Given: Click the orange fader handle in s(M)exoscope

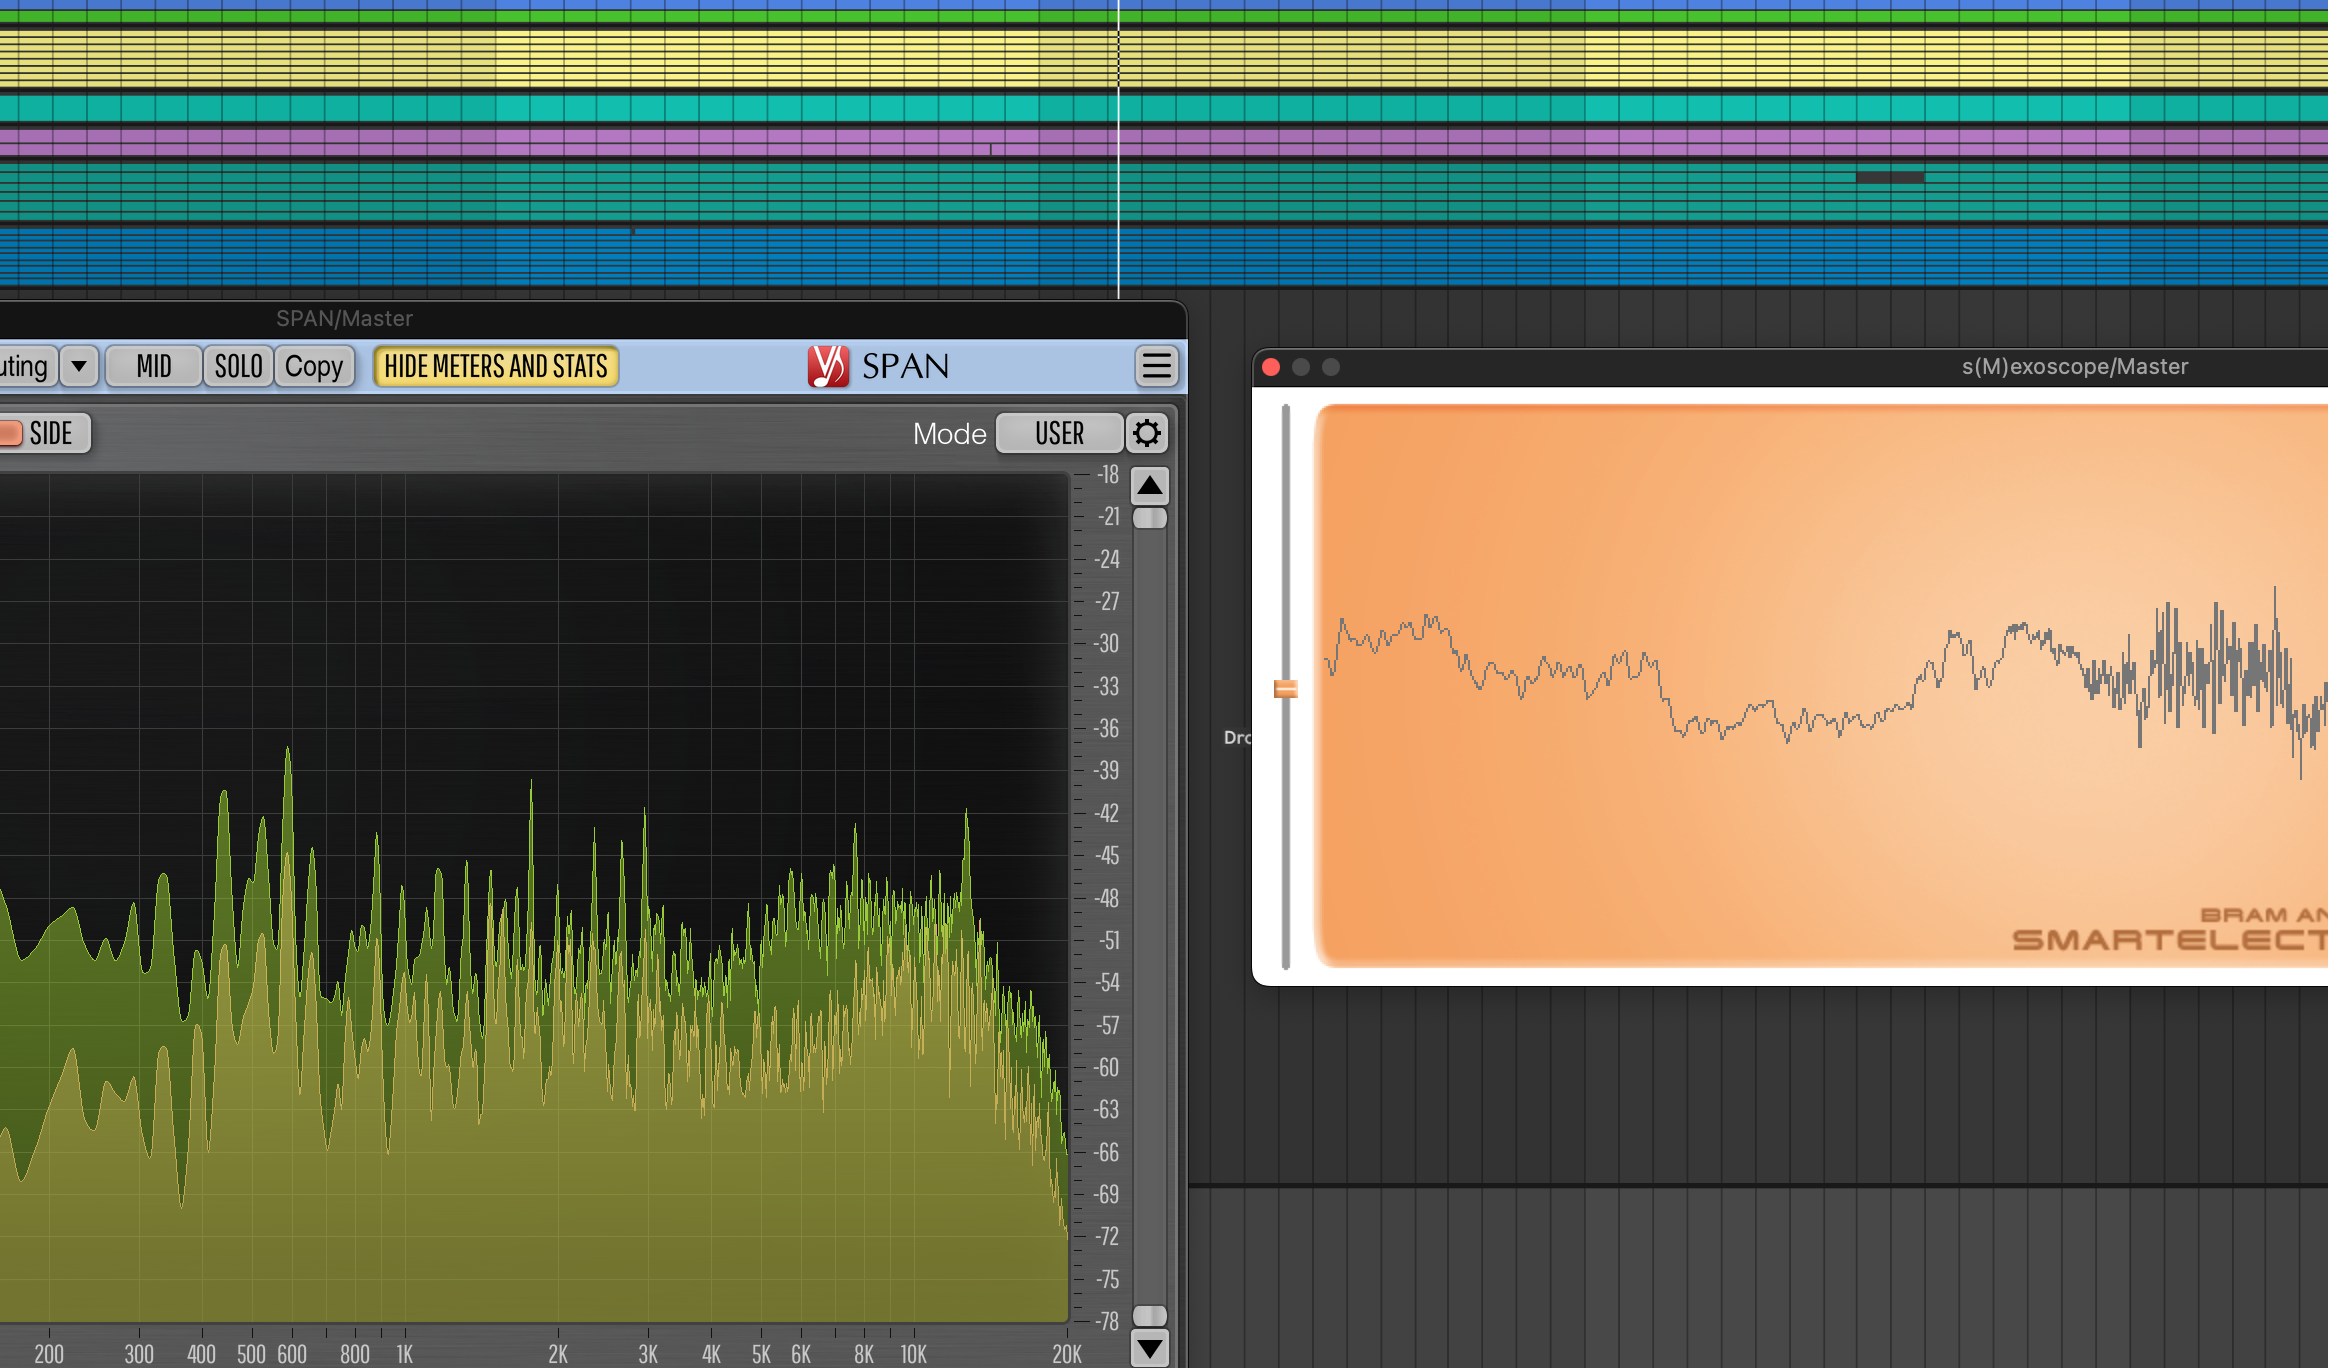Looking at the screenshot, I should tap(1285, 687).
